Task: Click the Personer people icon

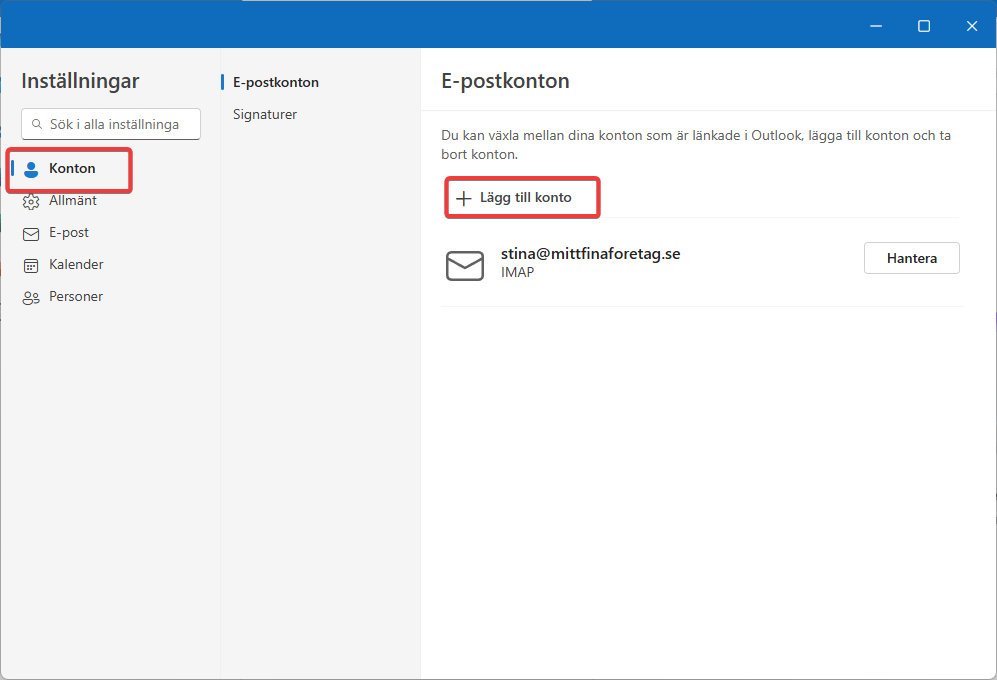Action: [x=31, y=298]
